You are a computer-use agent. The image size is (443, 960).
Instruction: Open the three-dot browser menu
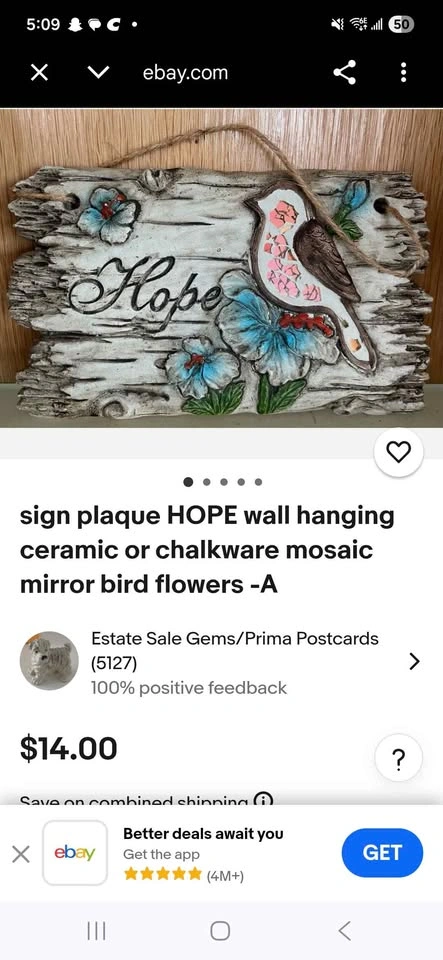[403, 73]
